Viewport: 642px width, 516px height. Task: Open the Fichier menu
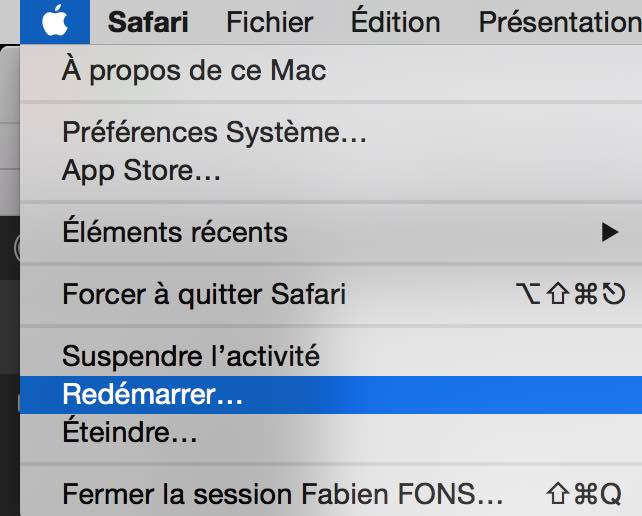[269, 21]
